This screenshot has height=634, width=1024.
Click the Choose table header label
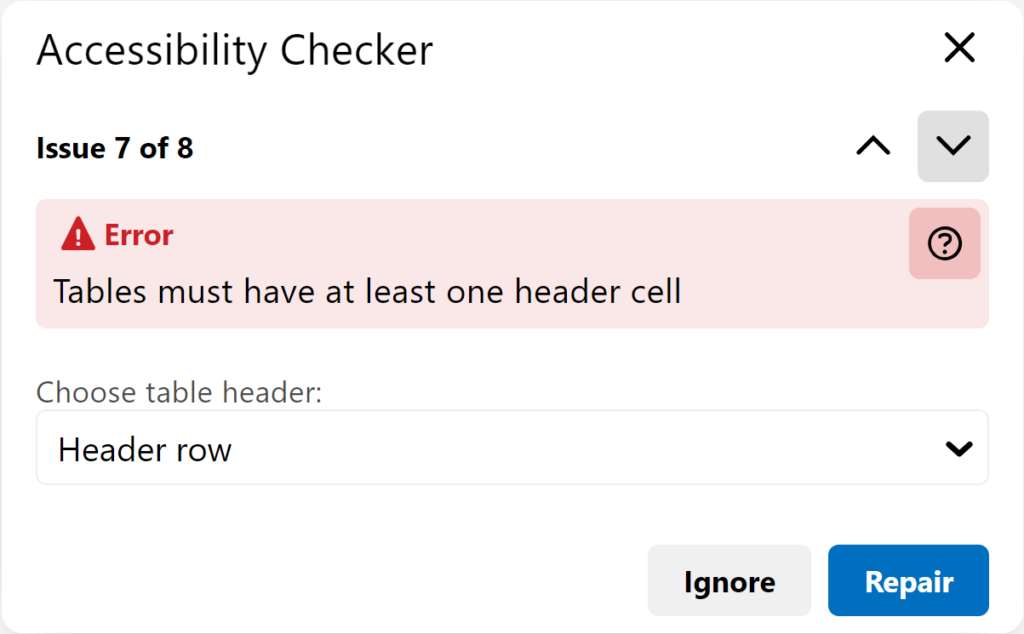(179, 393)
